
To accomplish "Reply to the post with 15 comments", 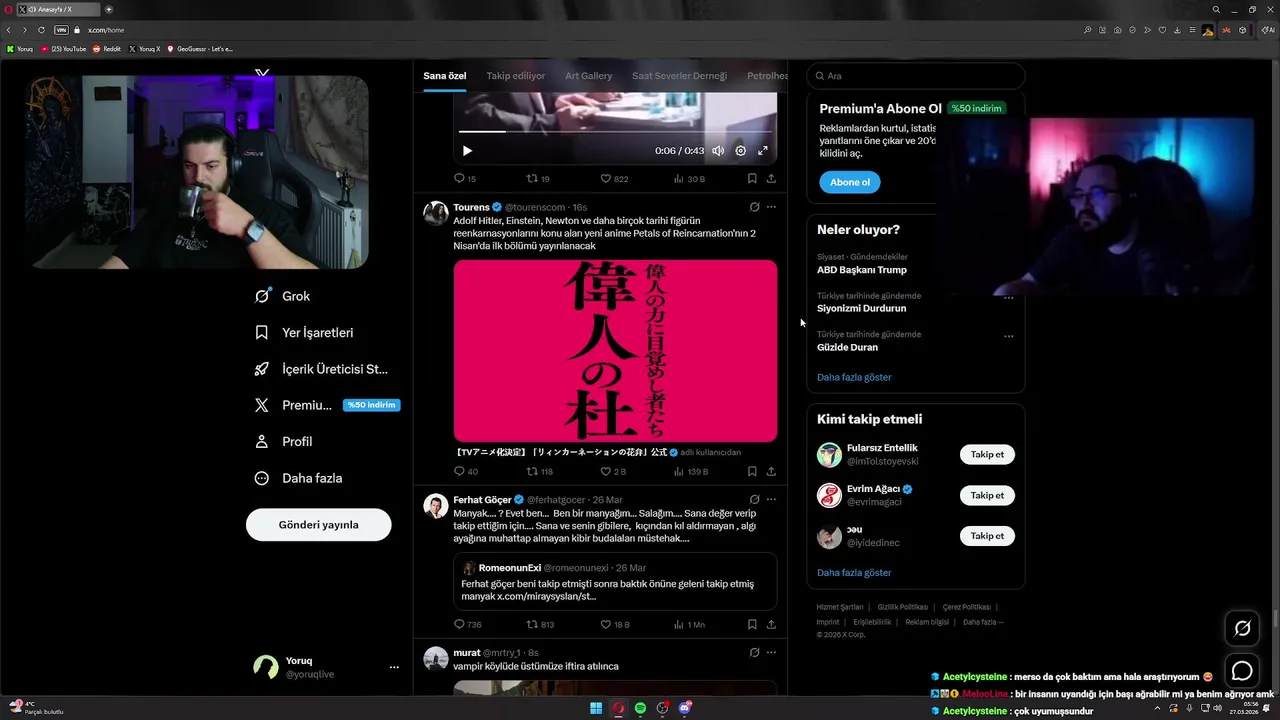I will (x=465, y=178).
